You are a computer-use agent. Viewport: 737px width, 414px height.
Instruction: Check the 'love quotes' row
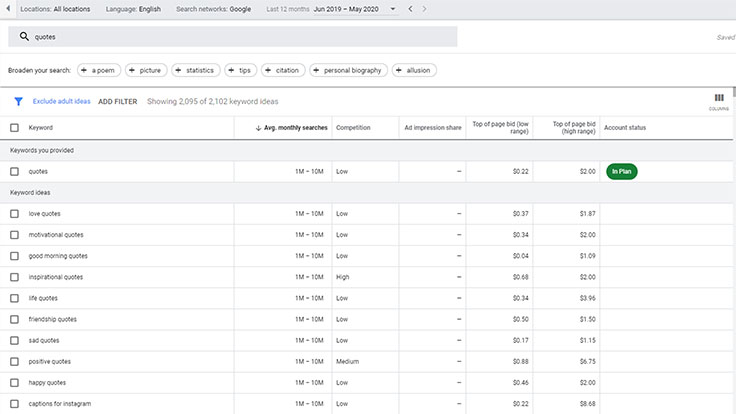15,214
